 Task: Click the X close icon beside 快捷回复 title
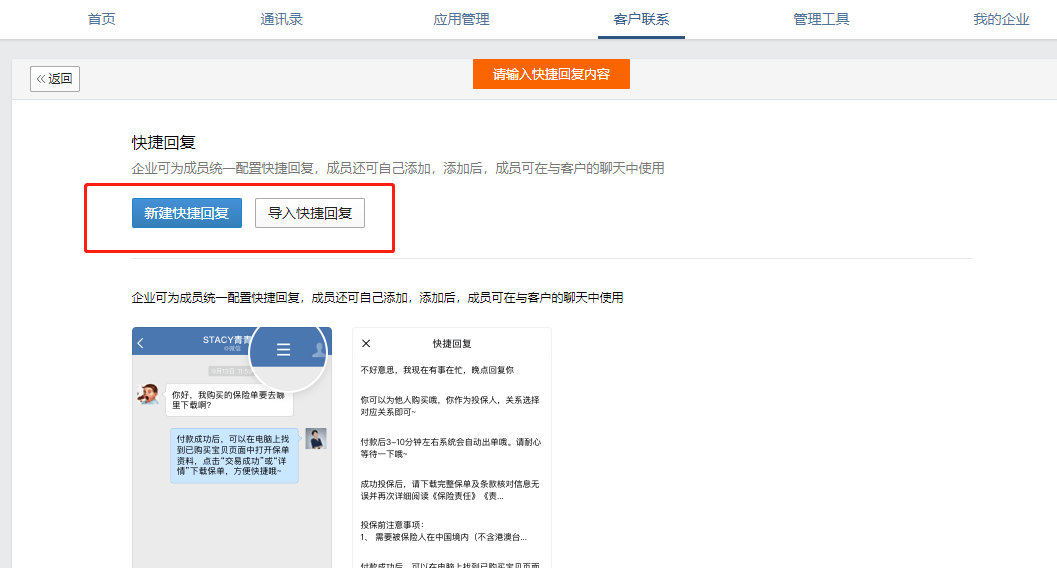pos(366,343)
